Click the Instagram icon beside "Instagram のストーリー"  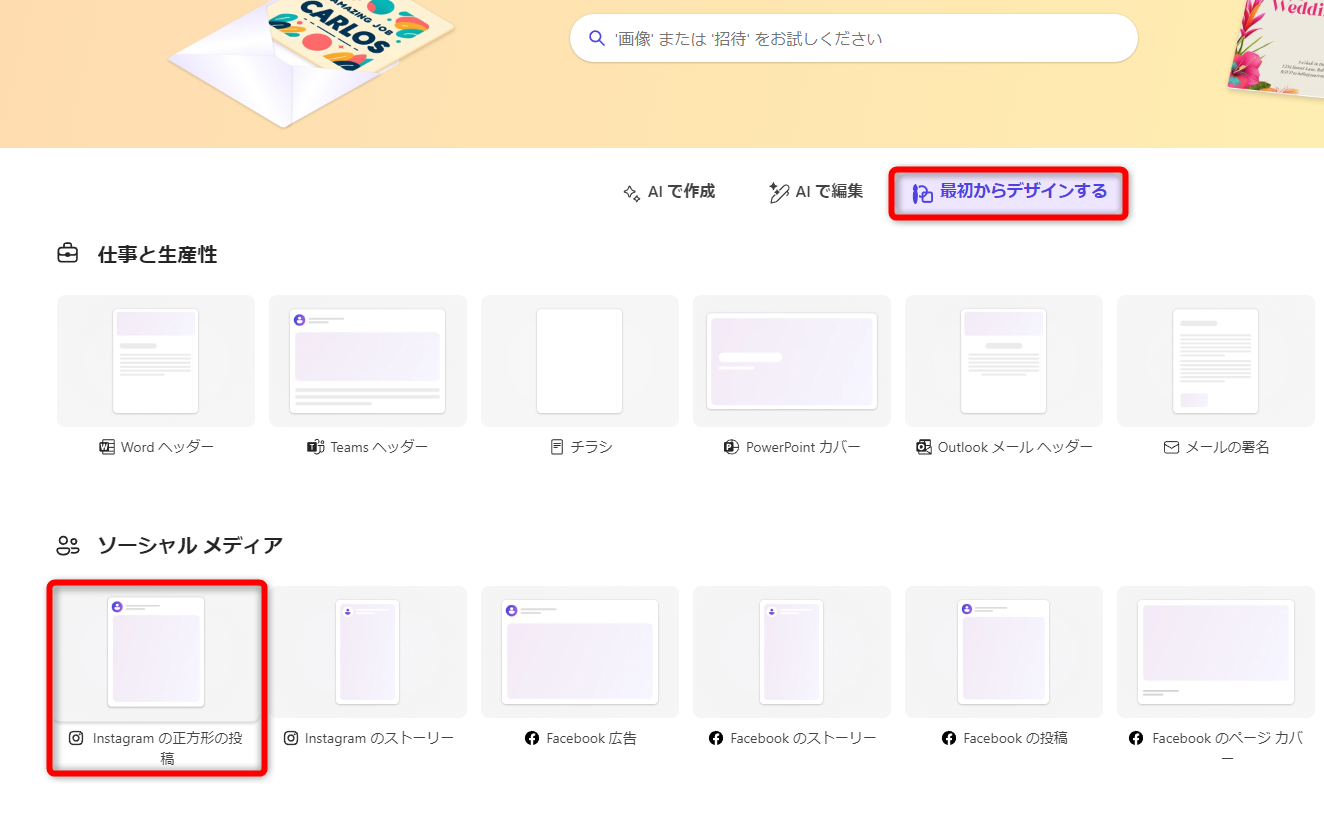[x=291, y=738]
